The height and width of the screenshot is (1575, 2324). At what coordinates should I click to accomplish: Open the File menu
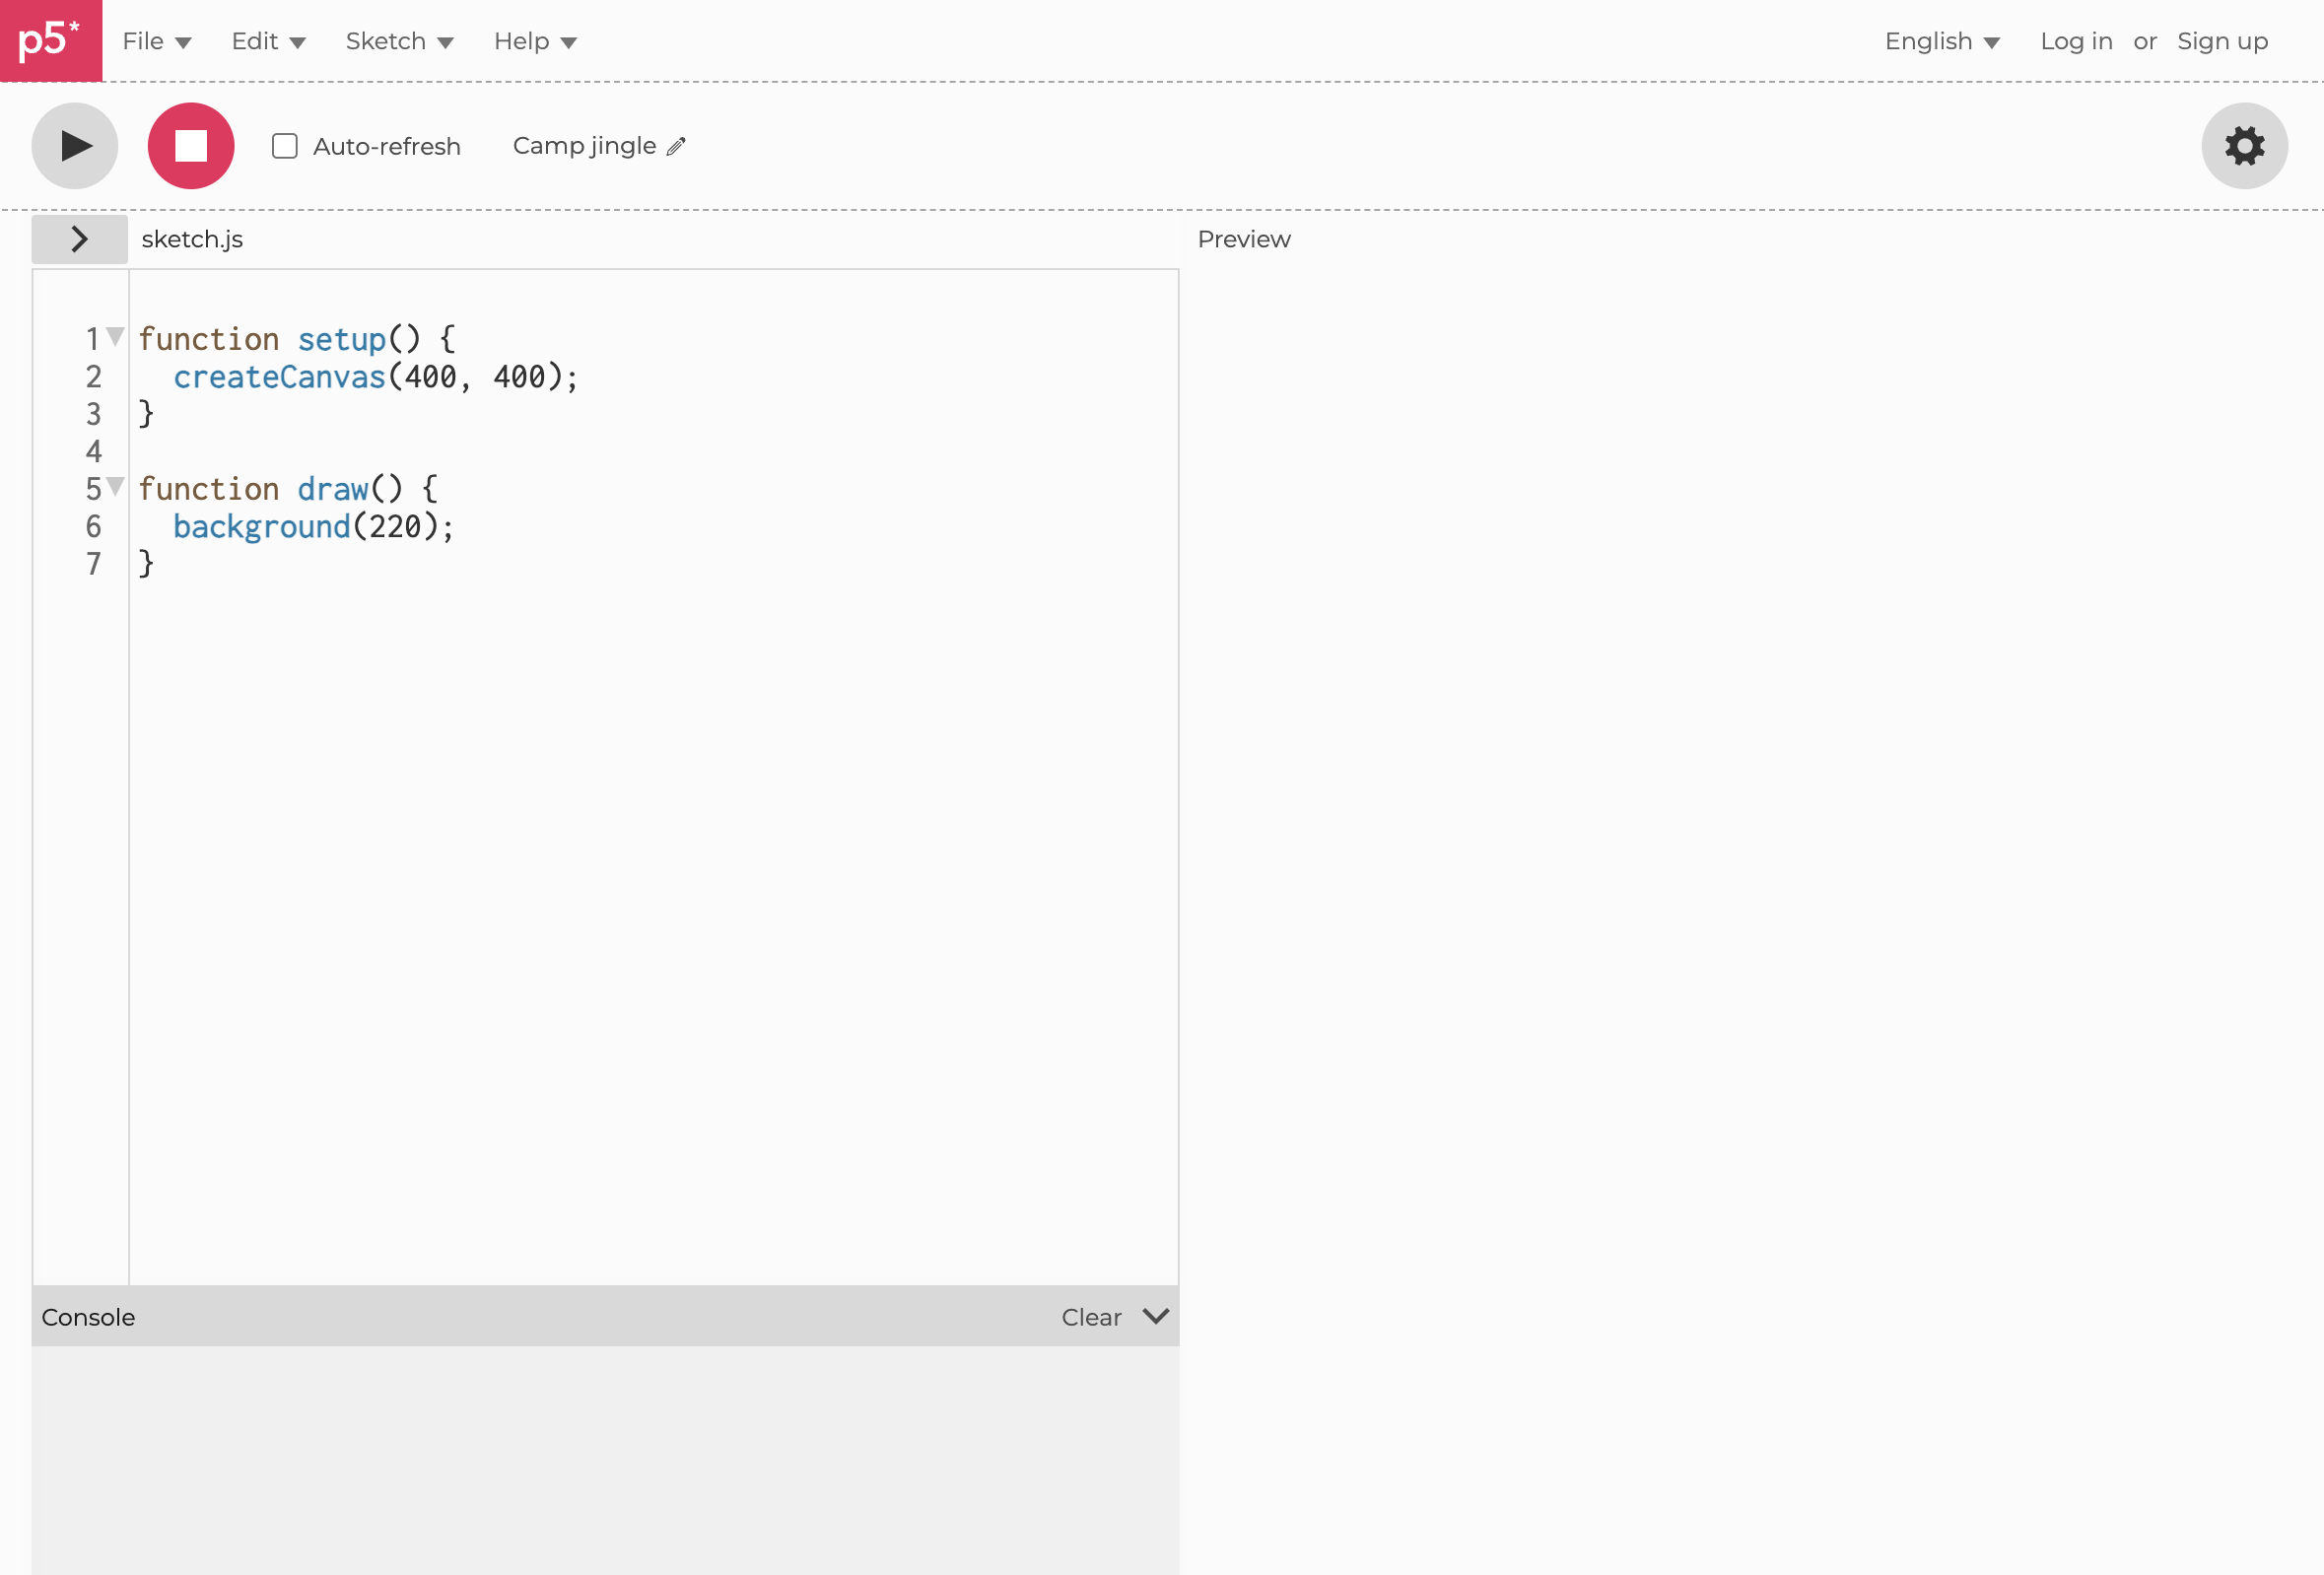coord(156,41)
